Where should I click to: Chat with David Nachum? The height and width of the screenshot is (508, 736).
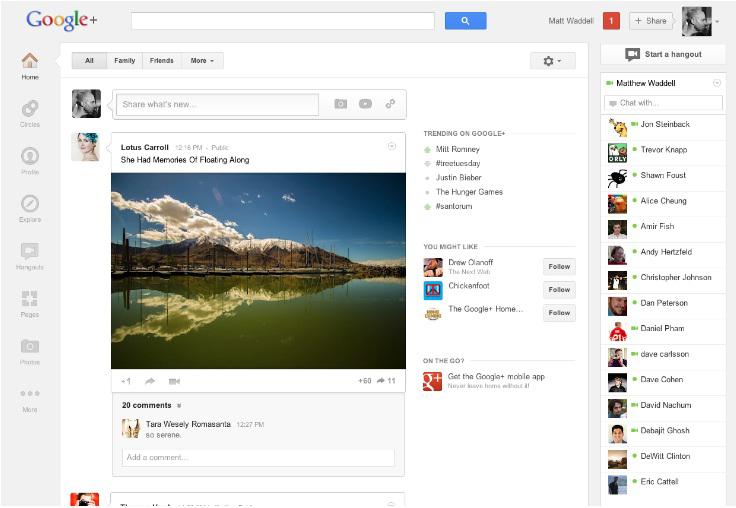click(663, 408)
